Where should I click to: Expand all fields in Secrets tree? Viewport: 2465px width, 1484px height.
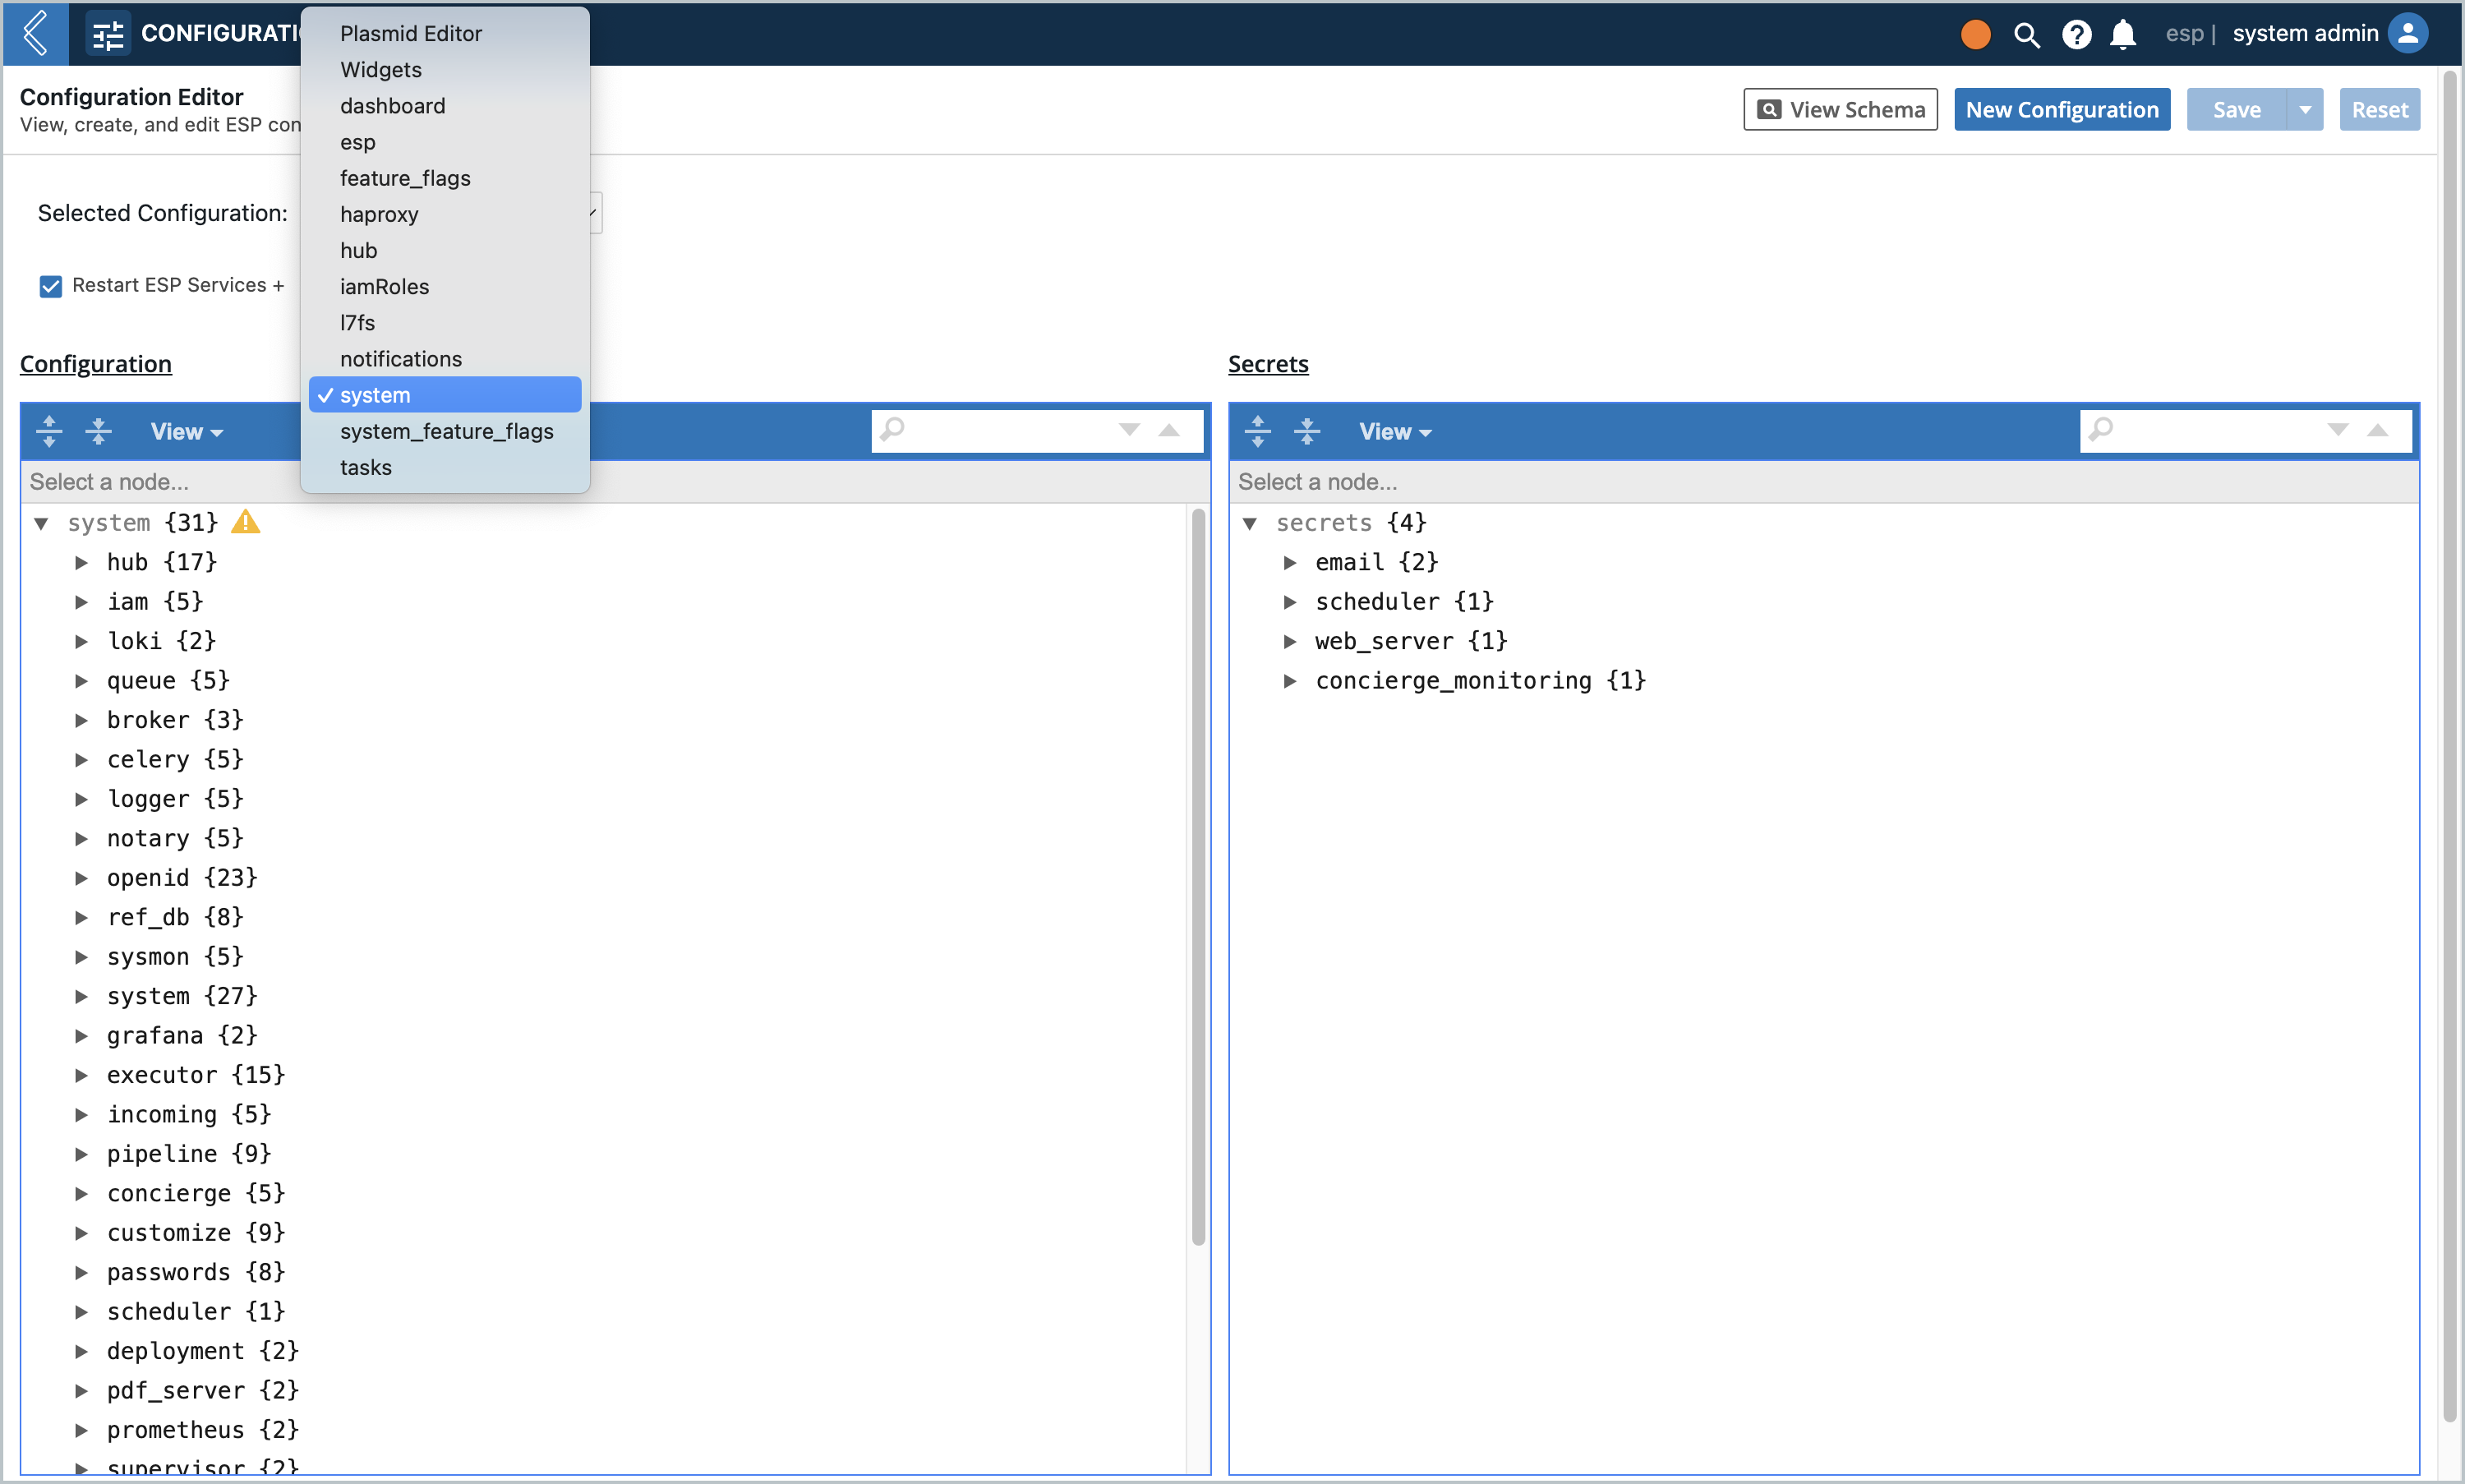(x=1258, y=431)
